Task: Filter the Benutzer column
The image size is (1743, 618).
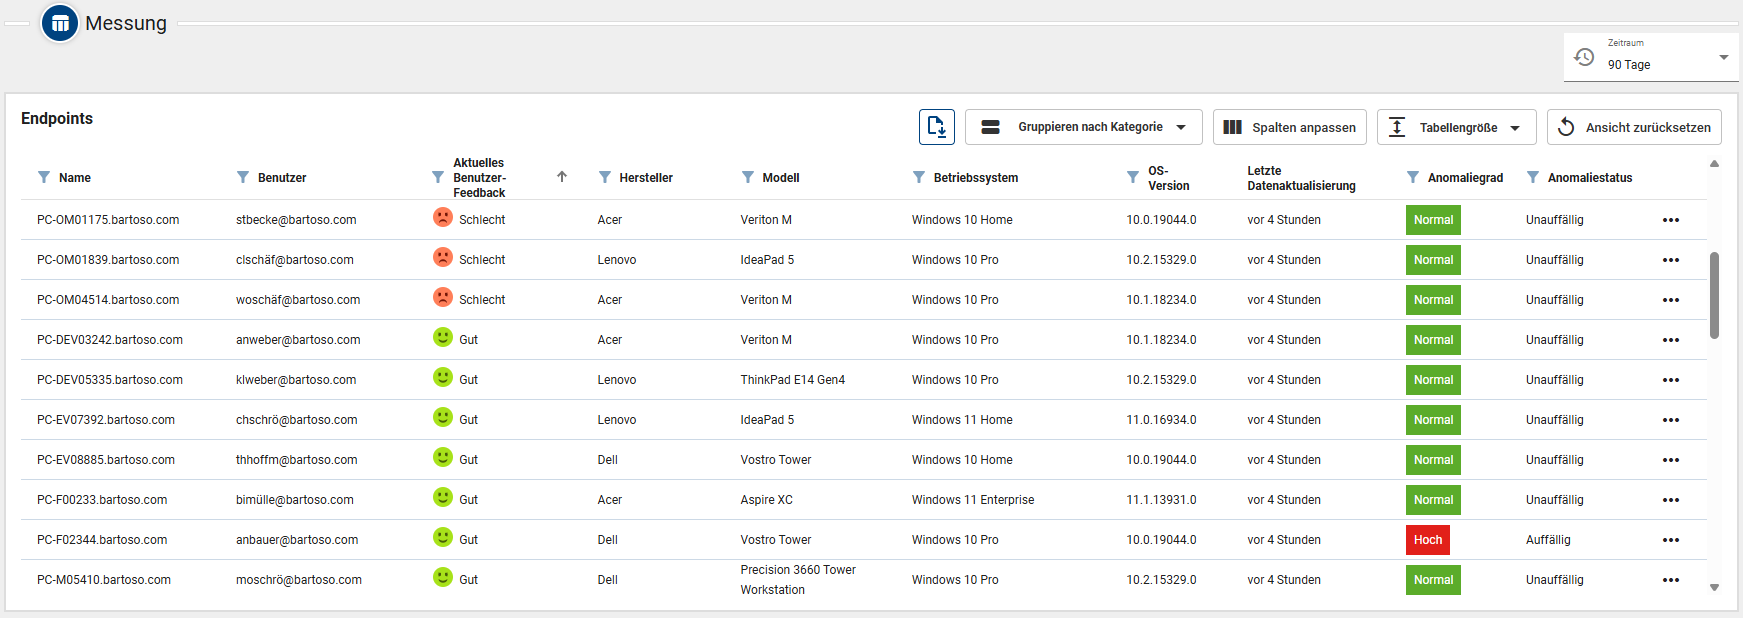Action: click(x=243, y=177)
